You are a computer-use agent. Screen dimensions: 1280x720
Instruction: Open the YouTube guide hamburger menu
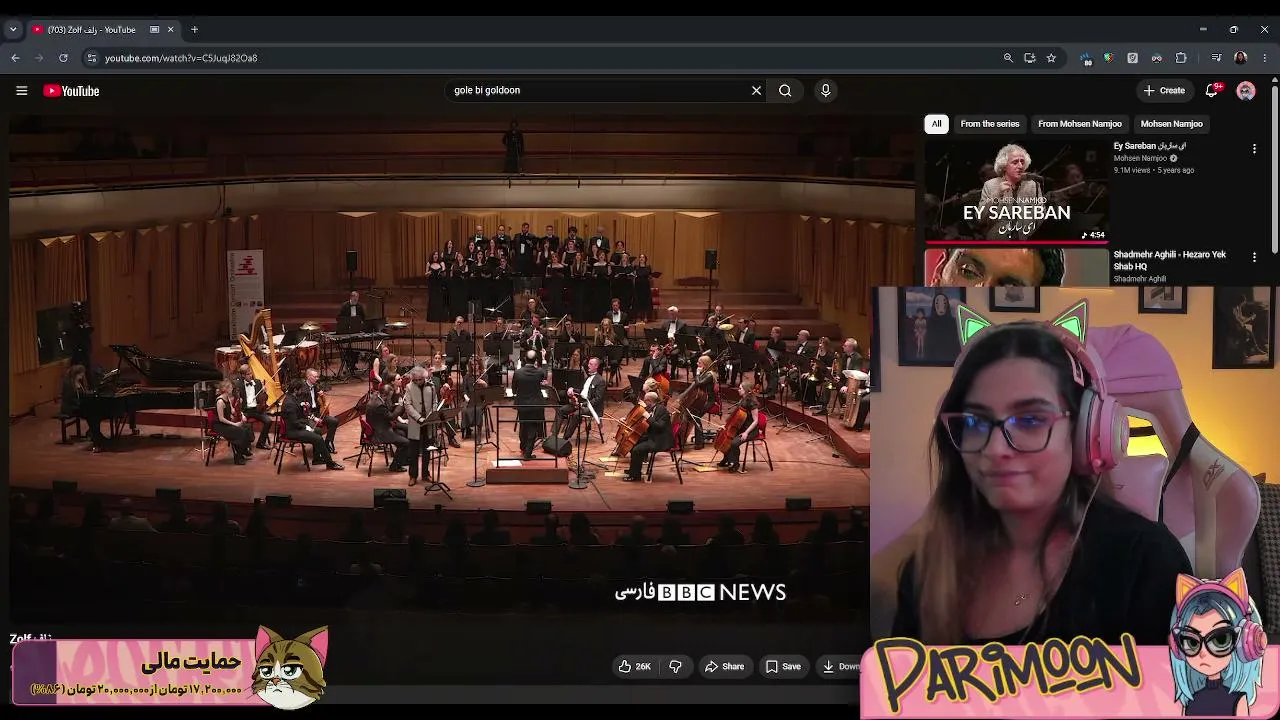coord(21,91)
